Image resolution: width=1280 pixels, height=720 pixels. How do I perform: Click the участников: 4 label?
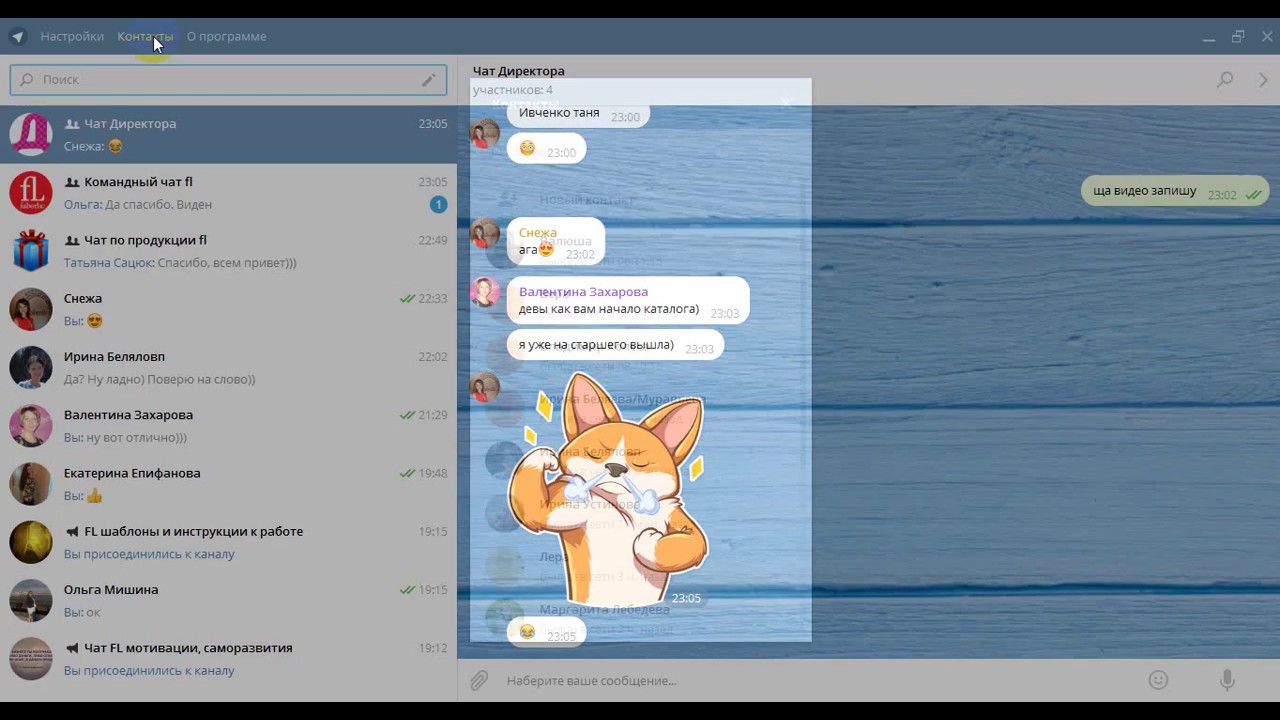pyautogui.click(x=512, y=90)
